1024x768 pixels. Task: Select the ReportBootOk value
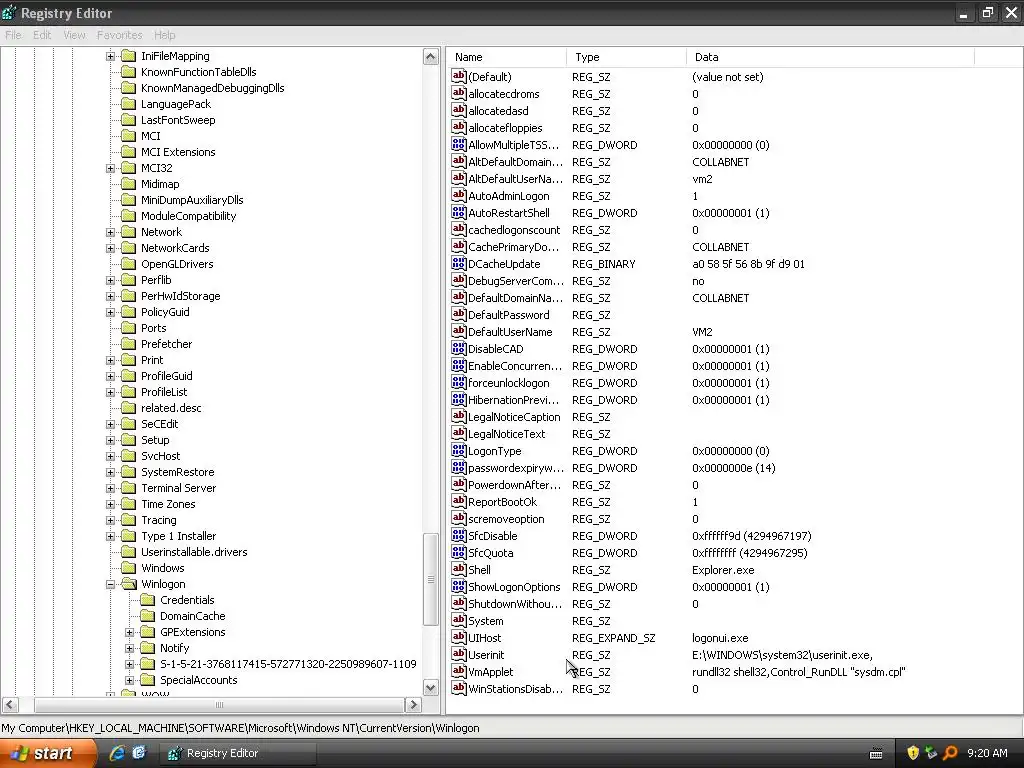[502, 502]
